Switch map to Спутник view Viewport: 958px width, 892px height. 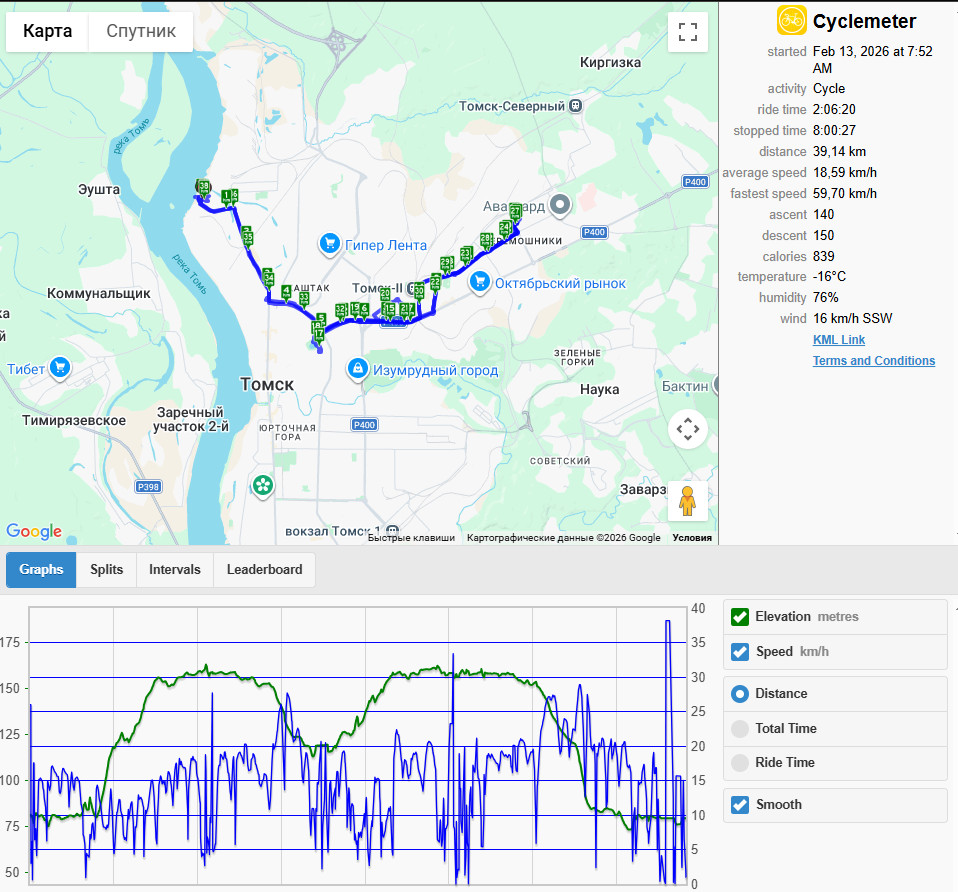(x=141, y=31)
